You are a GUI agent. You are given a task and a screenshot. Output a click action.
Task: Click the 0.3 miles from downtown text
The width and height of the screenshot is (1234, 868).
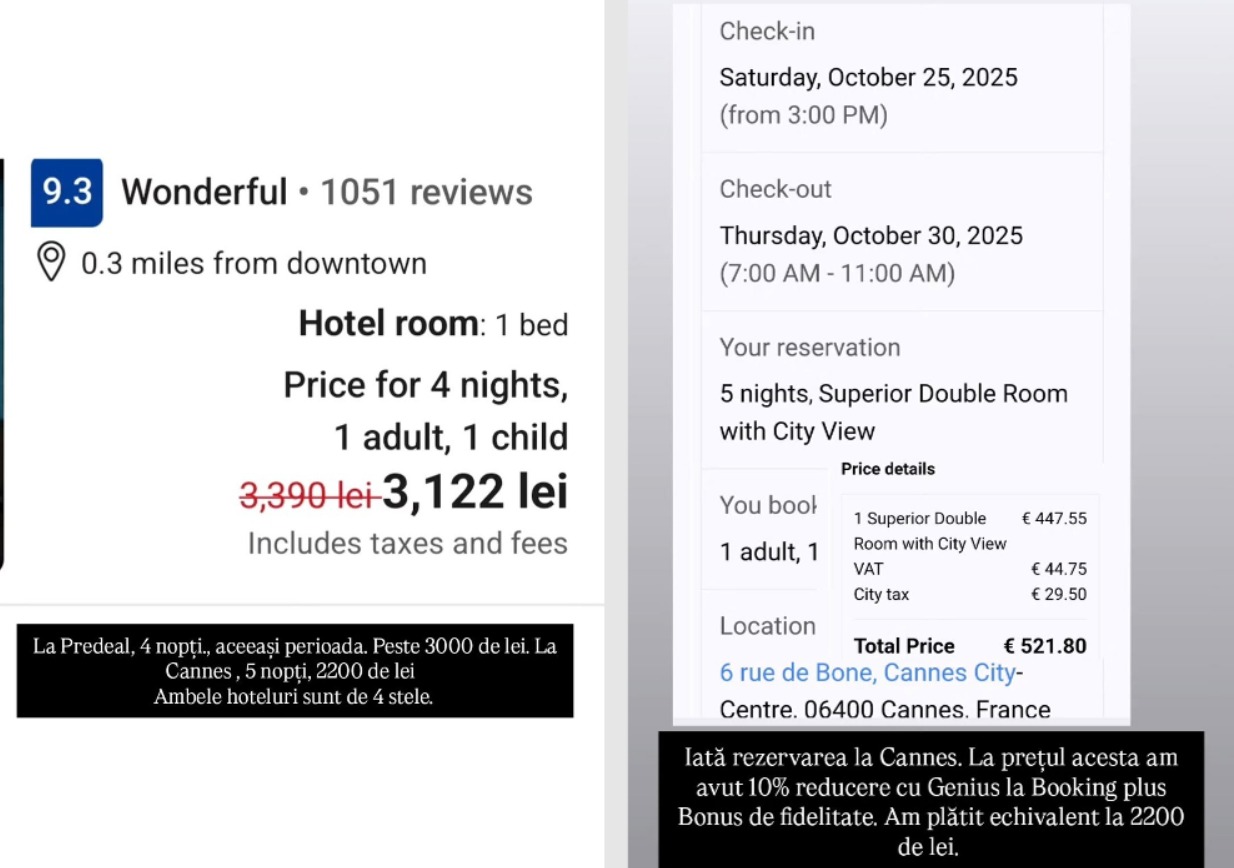(x=253, y=264)
